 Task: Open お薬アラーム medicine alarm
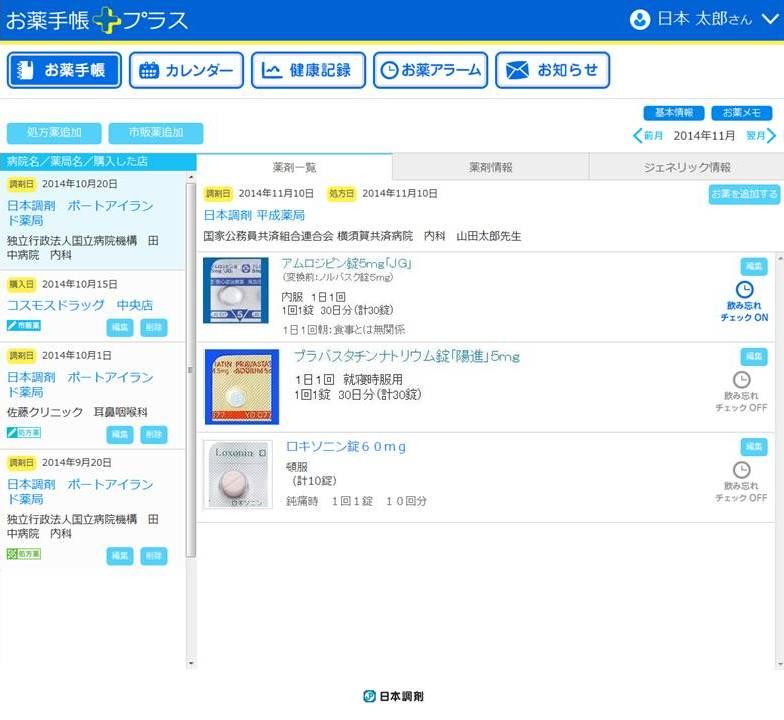[x=430, y=70]
